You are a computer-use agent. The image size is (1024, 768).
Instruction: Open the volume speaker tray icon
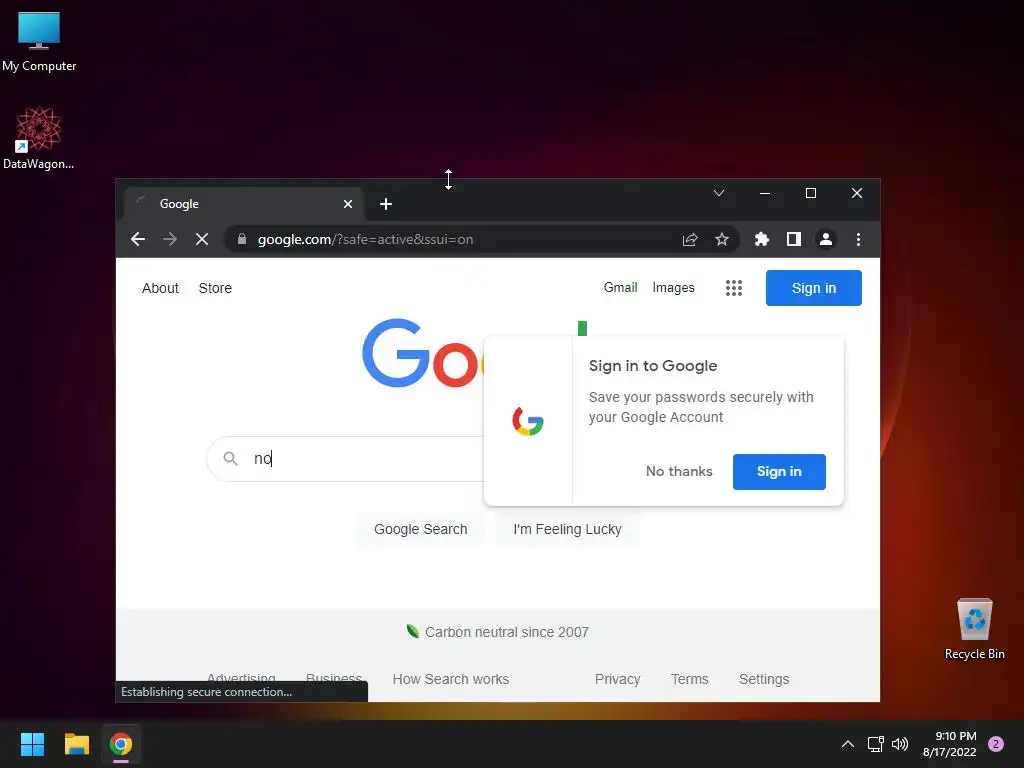point(900,744)
